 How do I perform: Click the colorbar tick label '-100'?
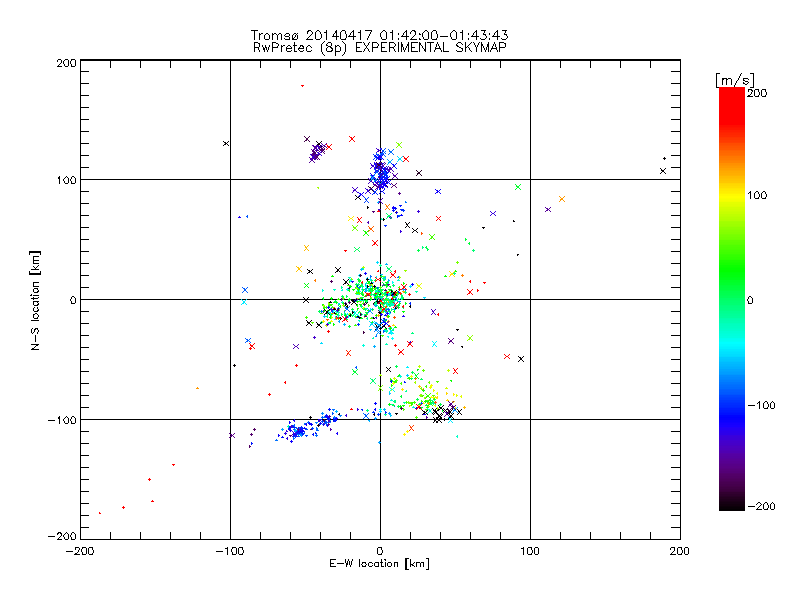(x=761, y=405)
